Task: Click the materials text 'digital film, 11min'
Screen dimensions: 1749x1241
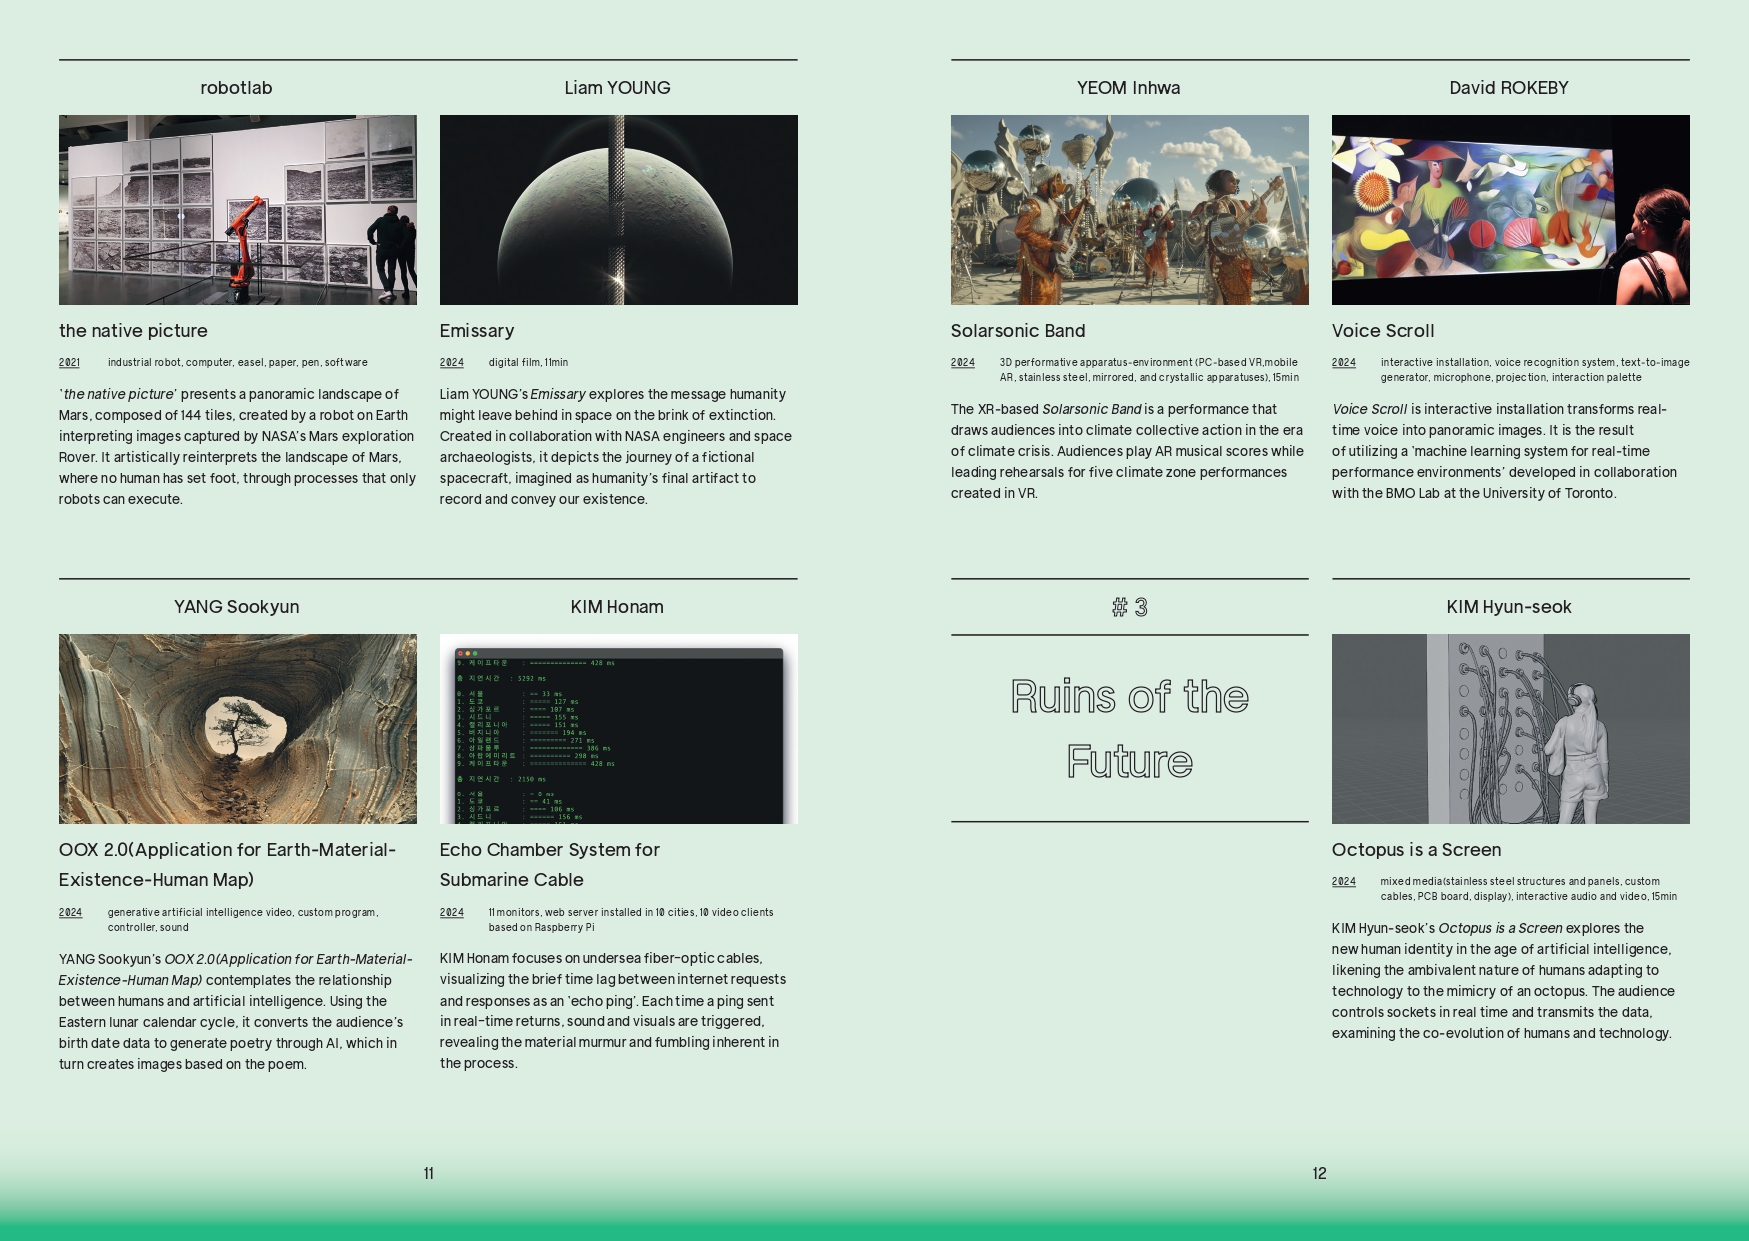Action: click(x=528, y=363)
